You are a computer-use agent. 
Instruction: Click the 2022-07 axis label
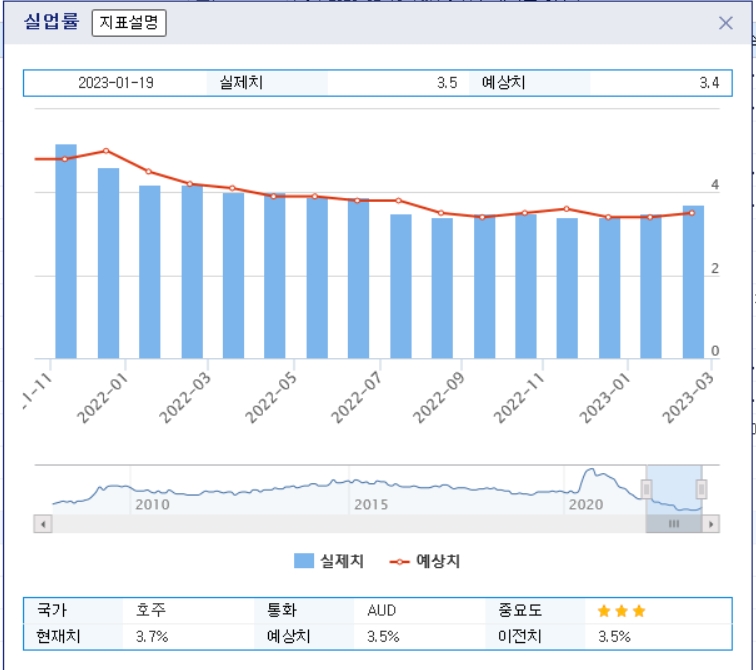pos(357,398)
